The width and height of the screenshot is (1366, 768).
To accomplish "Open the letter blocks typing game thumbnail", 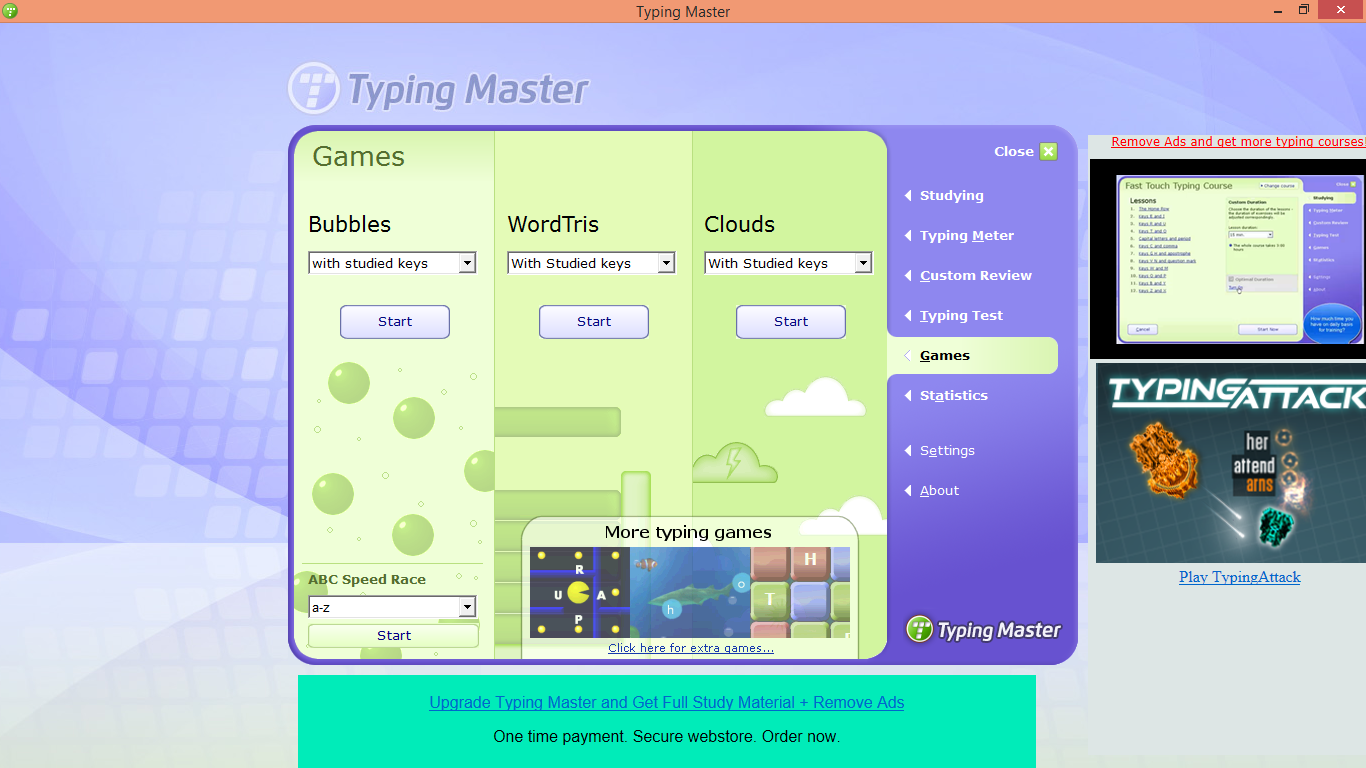I will [800, 592].
